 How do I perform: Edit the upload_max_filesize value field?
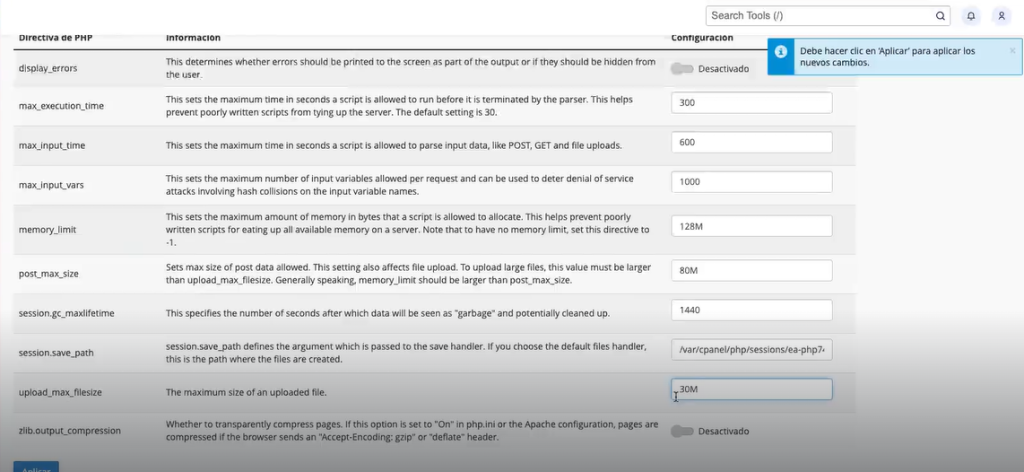(752, 389)
